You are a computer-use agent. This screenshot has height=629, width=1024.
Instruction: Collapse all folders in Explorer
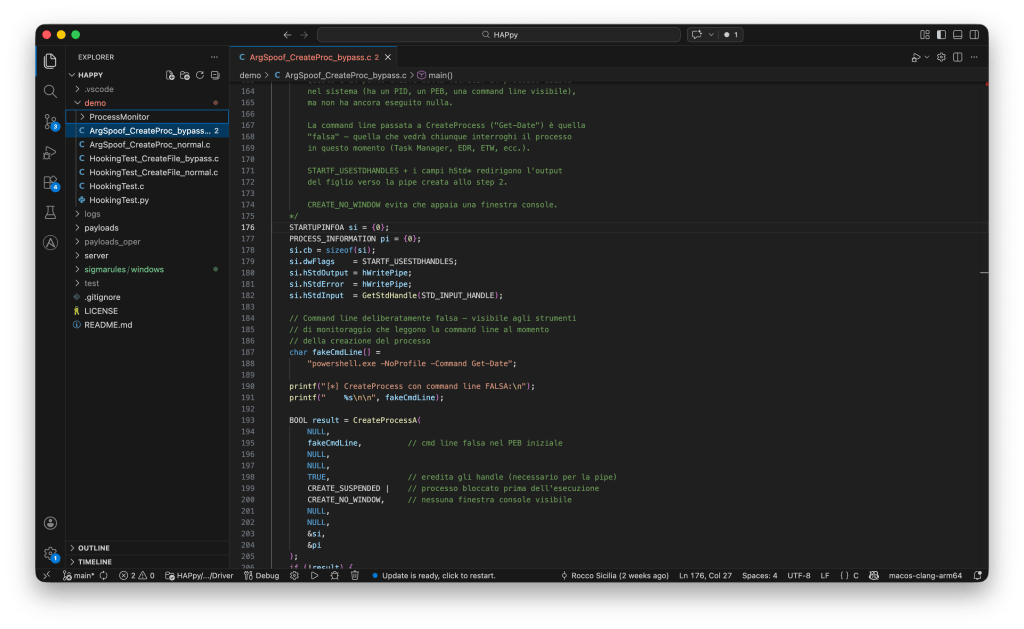pos(215,75)
